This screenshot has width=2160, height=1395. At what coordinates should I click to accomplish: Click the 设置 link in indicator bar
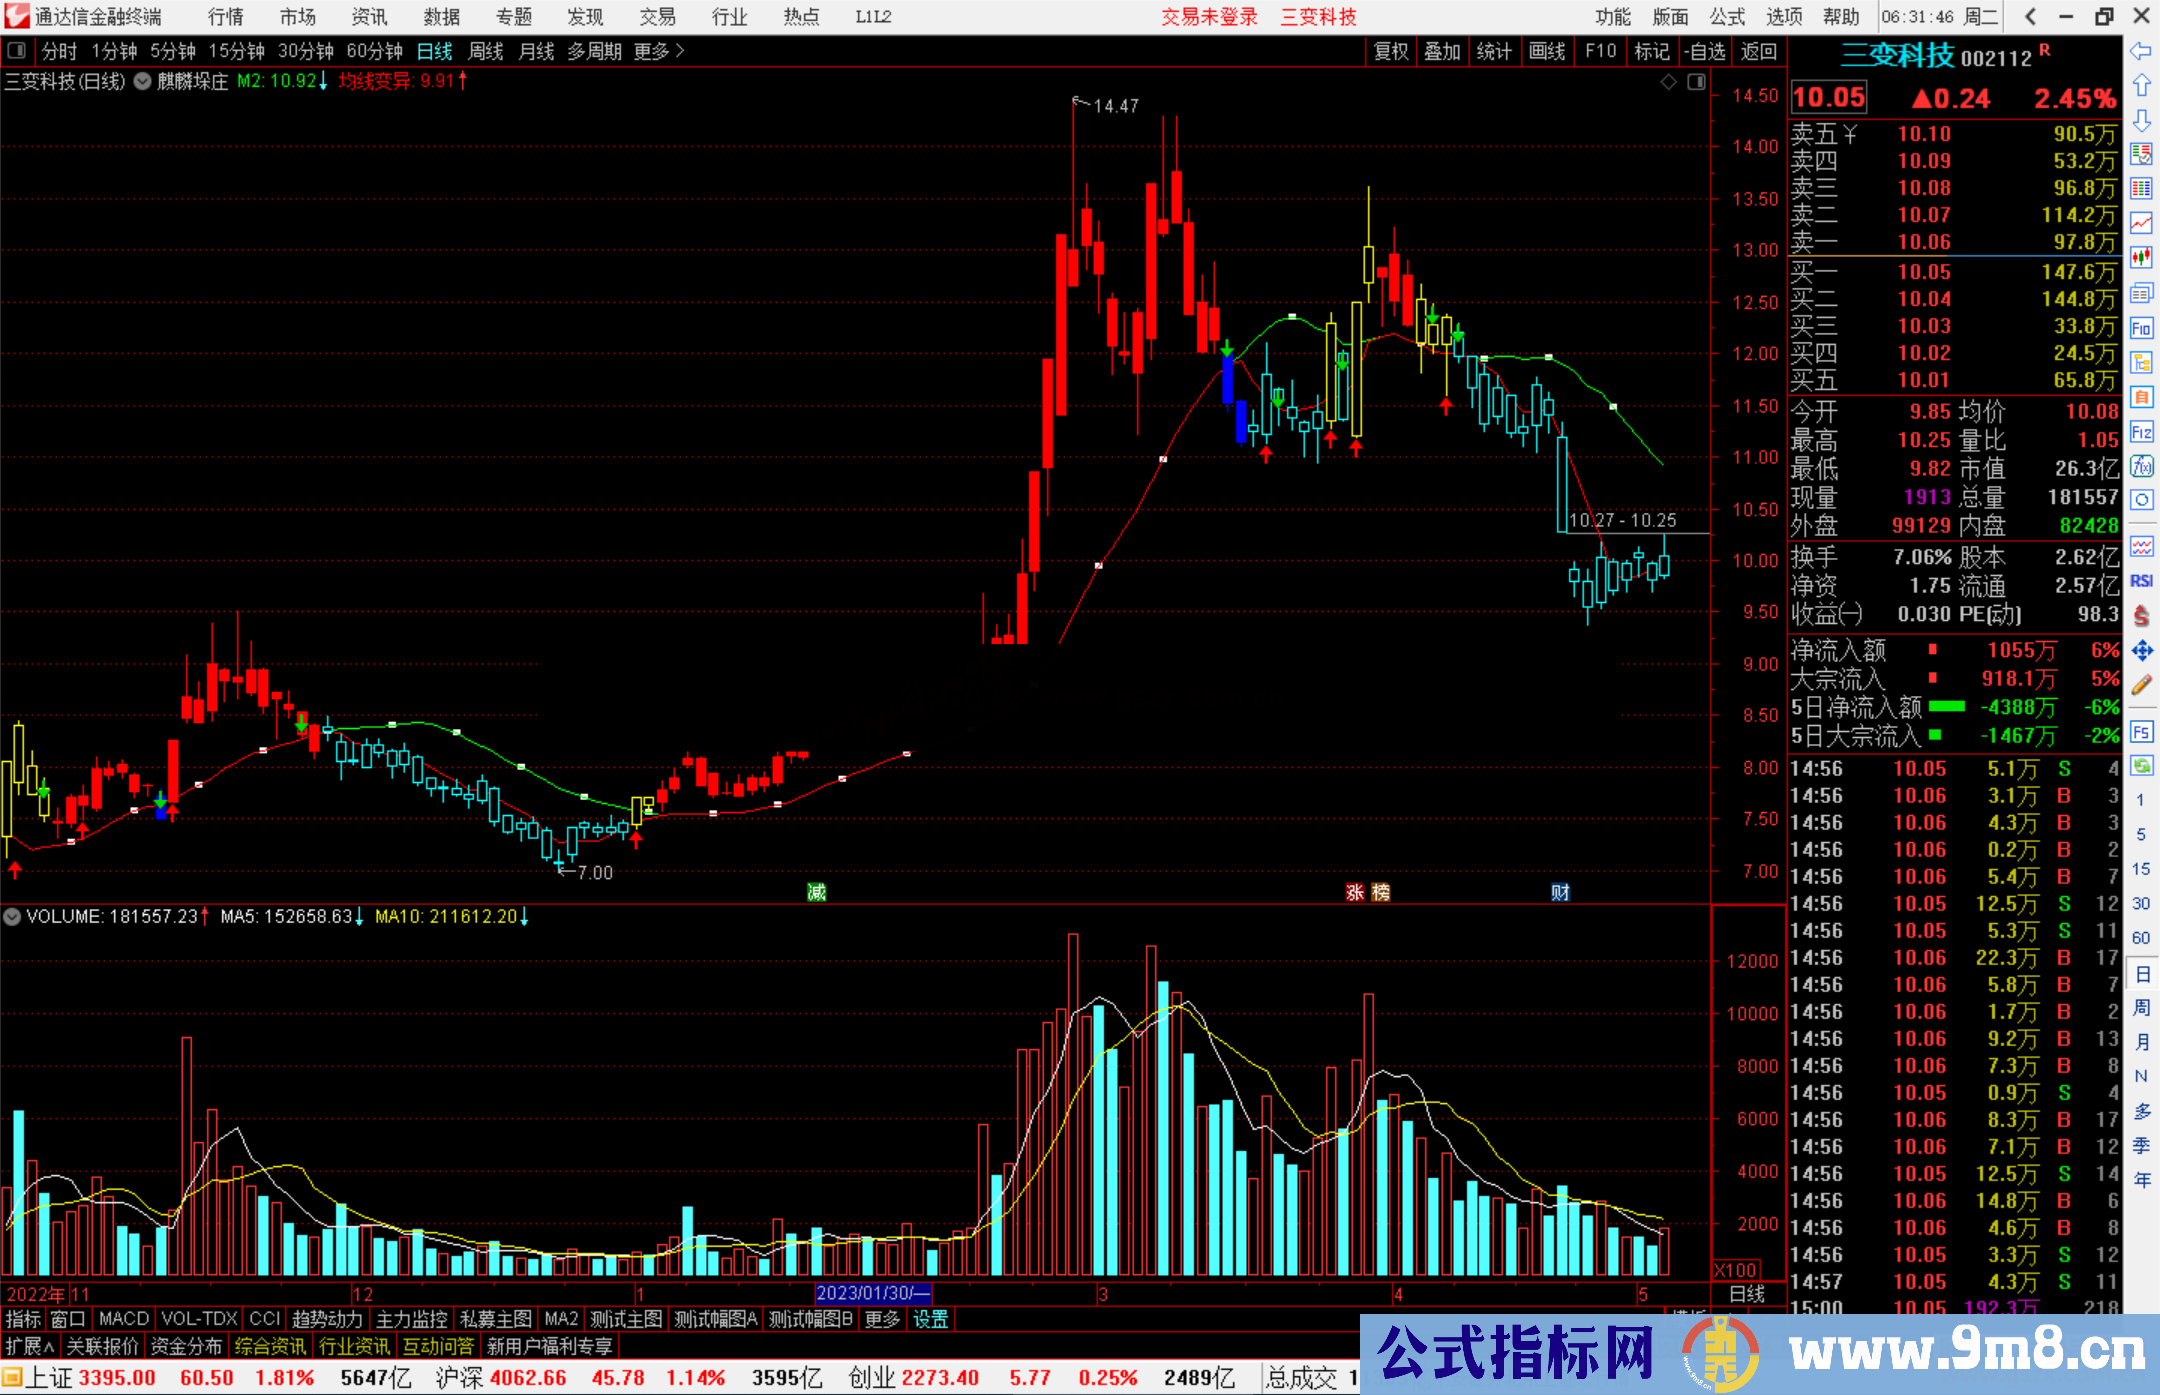pyautogui.click(x=930, y=1319)
